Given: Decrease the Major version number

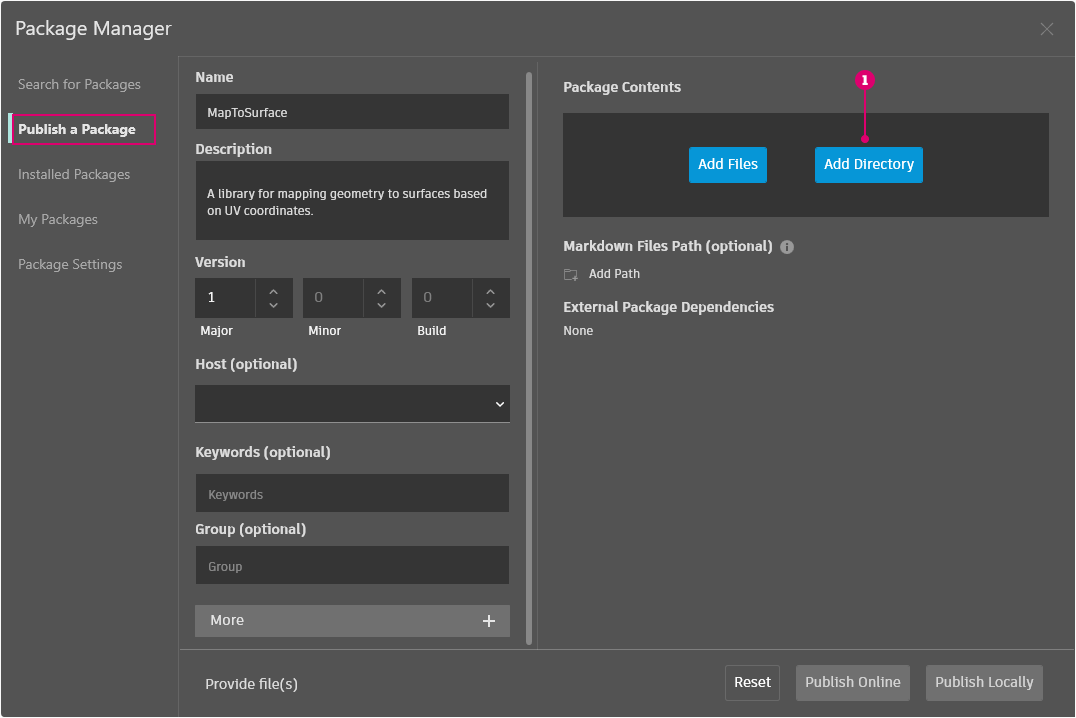Looking at the screenshot, I should tap(273, 305).
